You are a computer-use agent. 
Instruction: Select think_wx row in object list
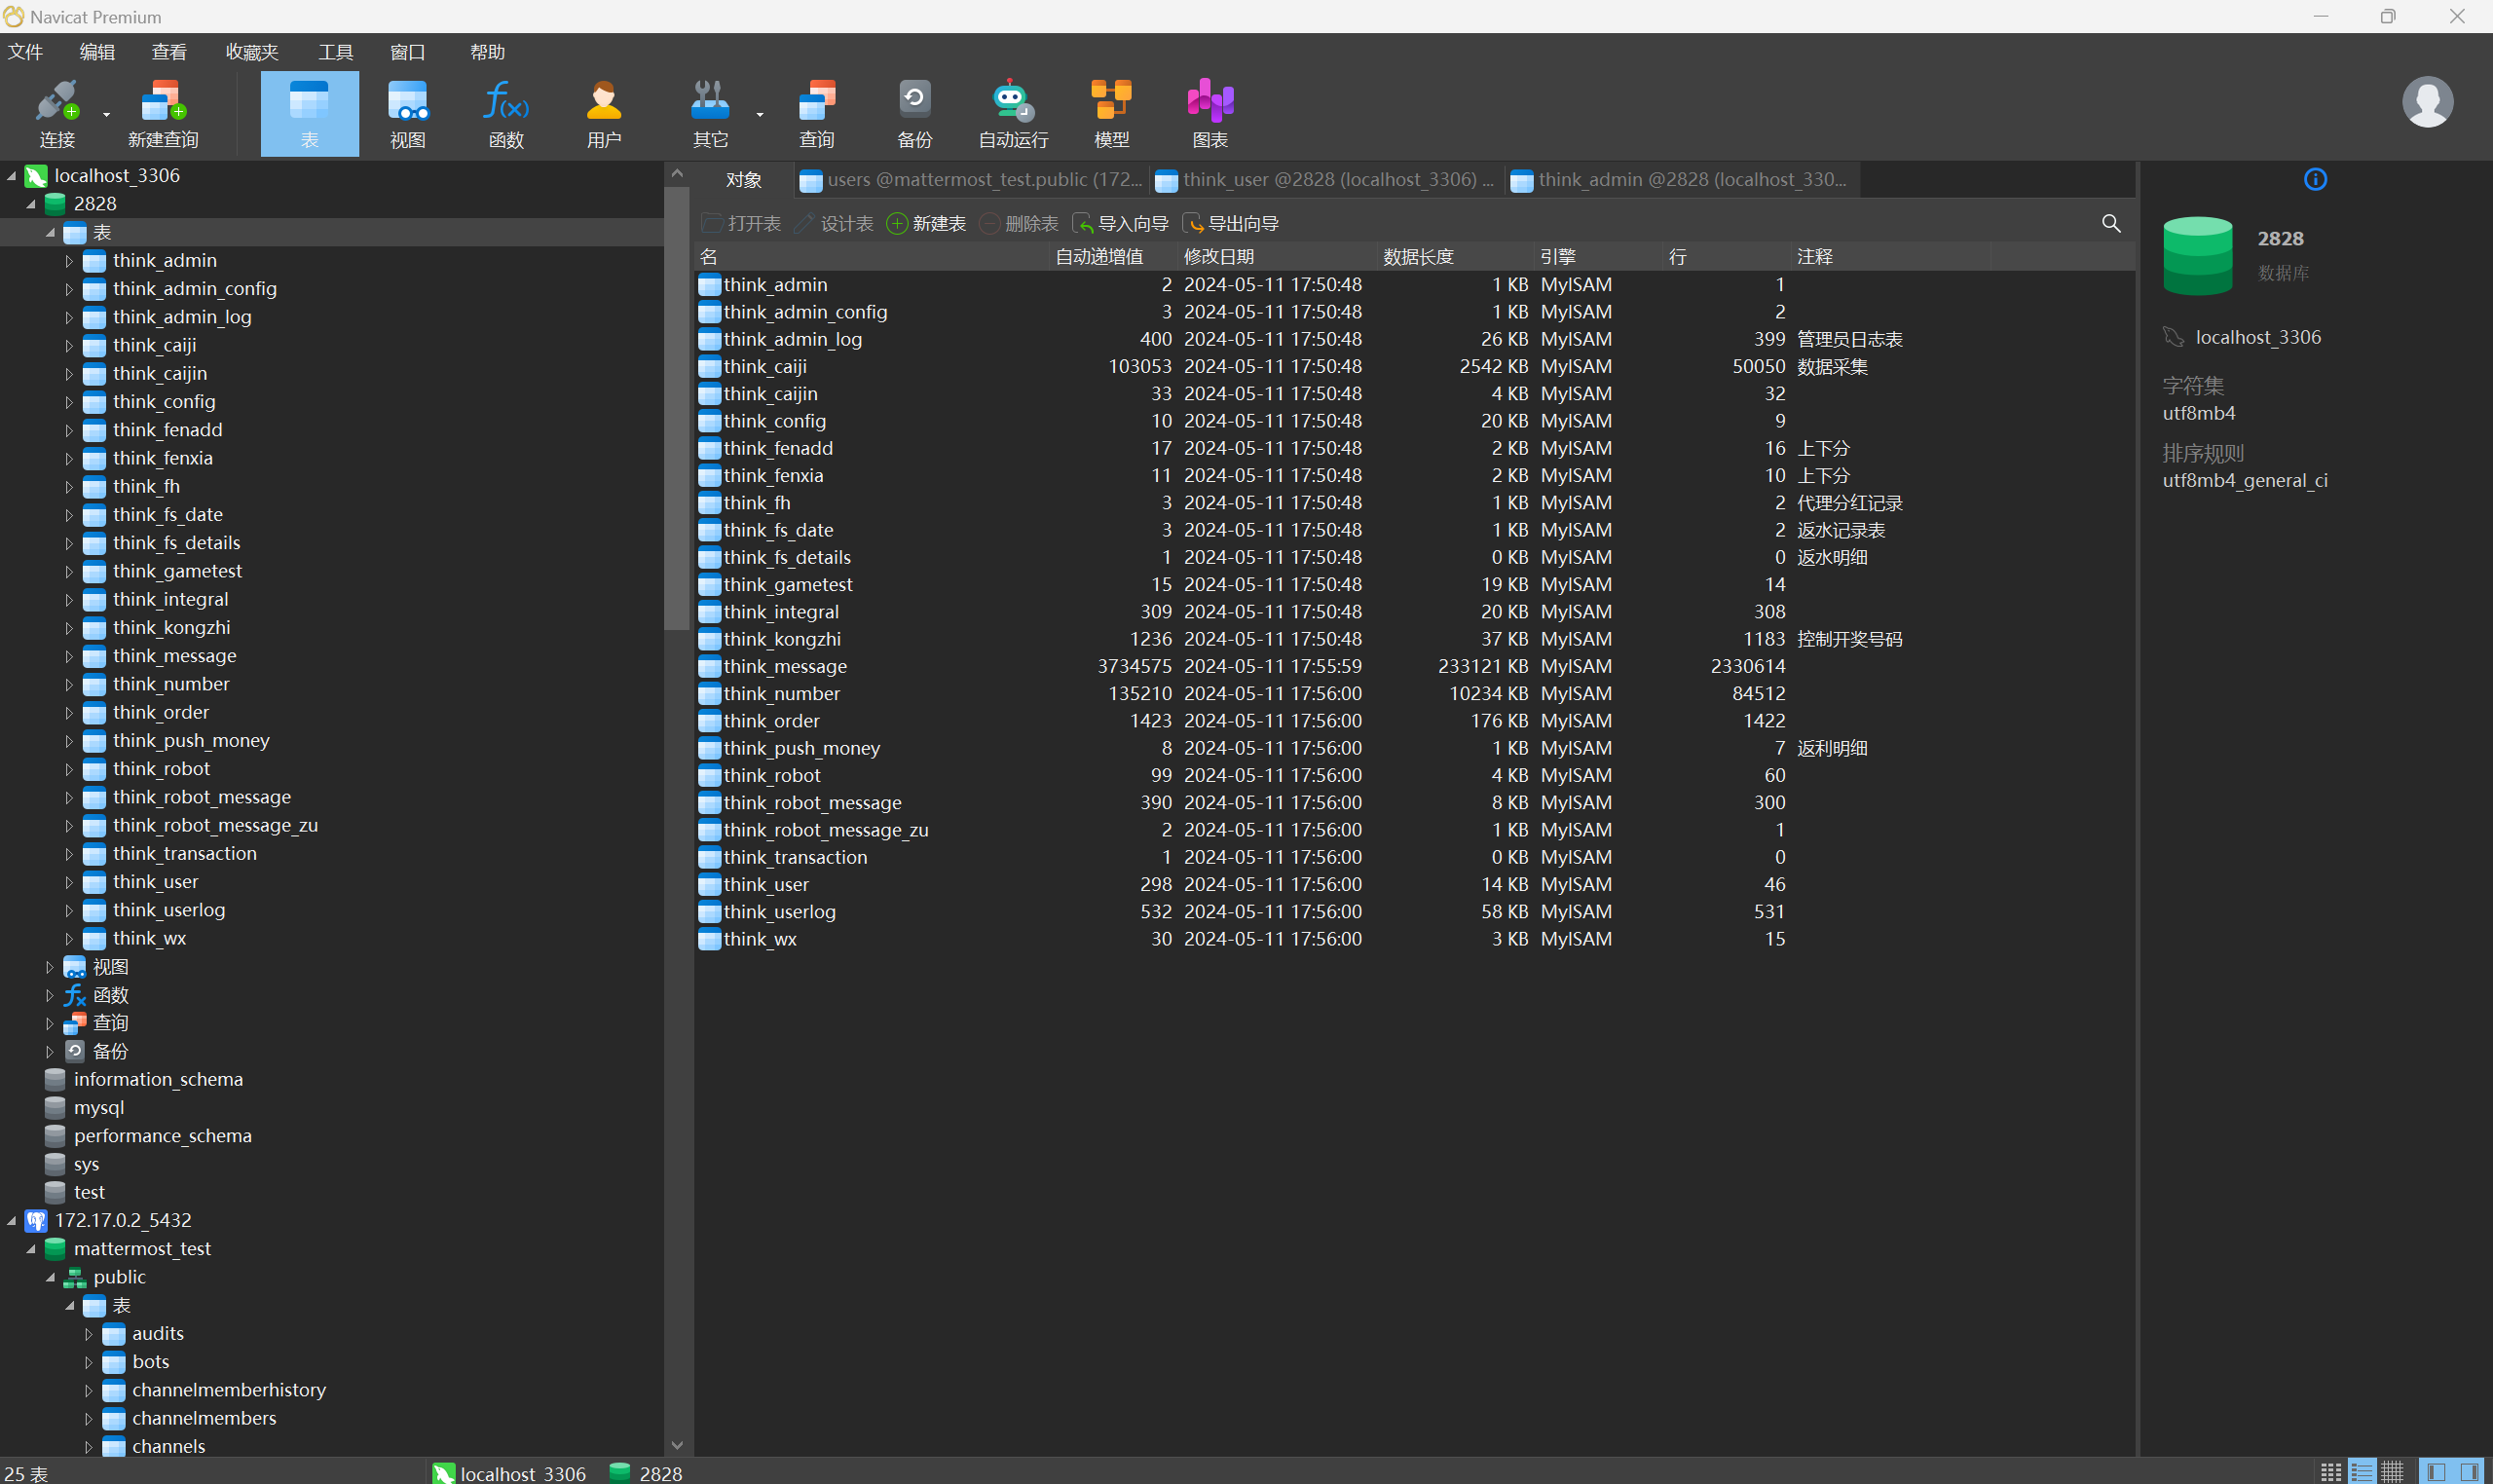pyautogui.click(x=1414, y=940)
